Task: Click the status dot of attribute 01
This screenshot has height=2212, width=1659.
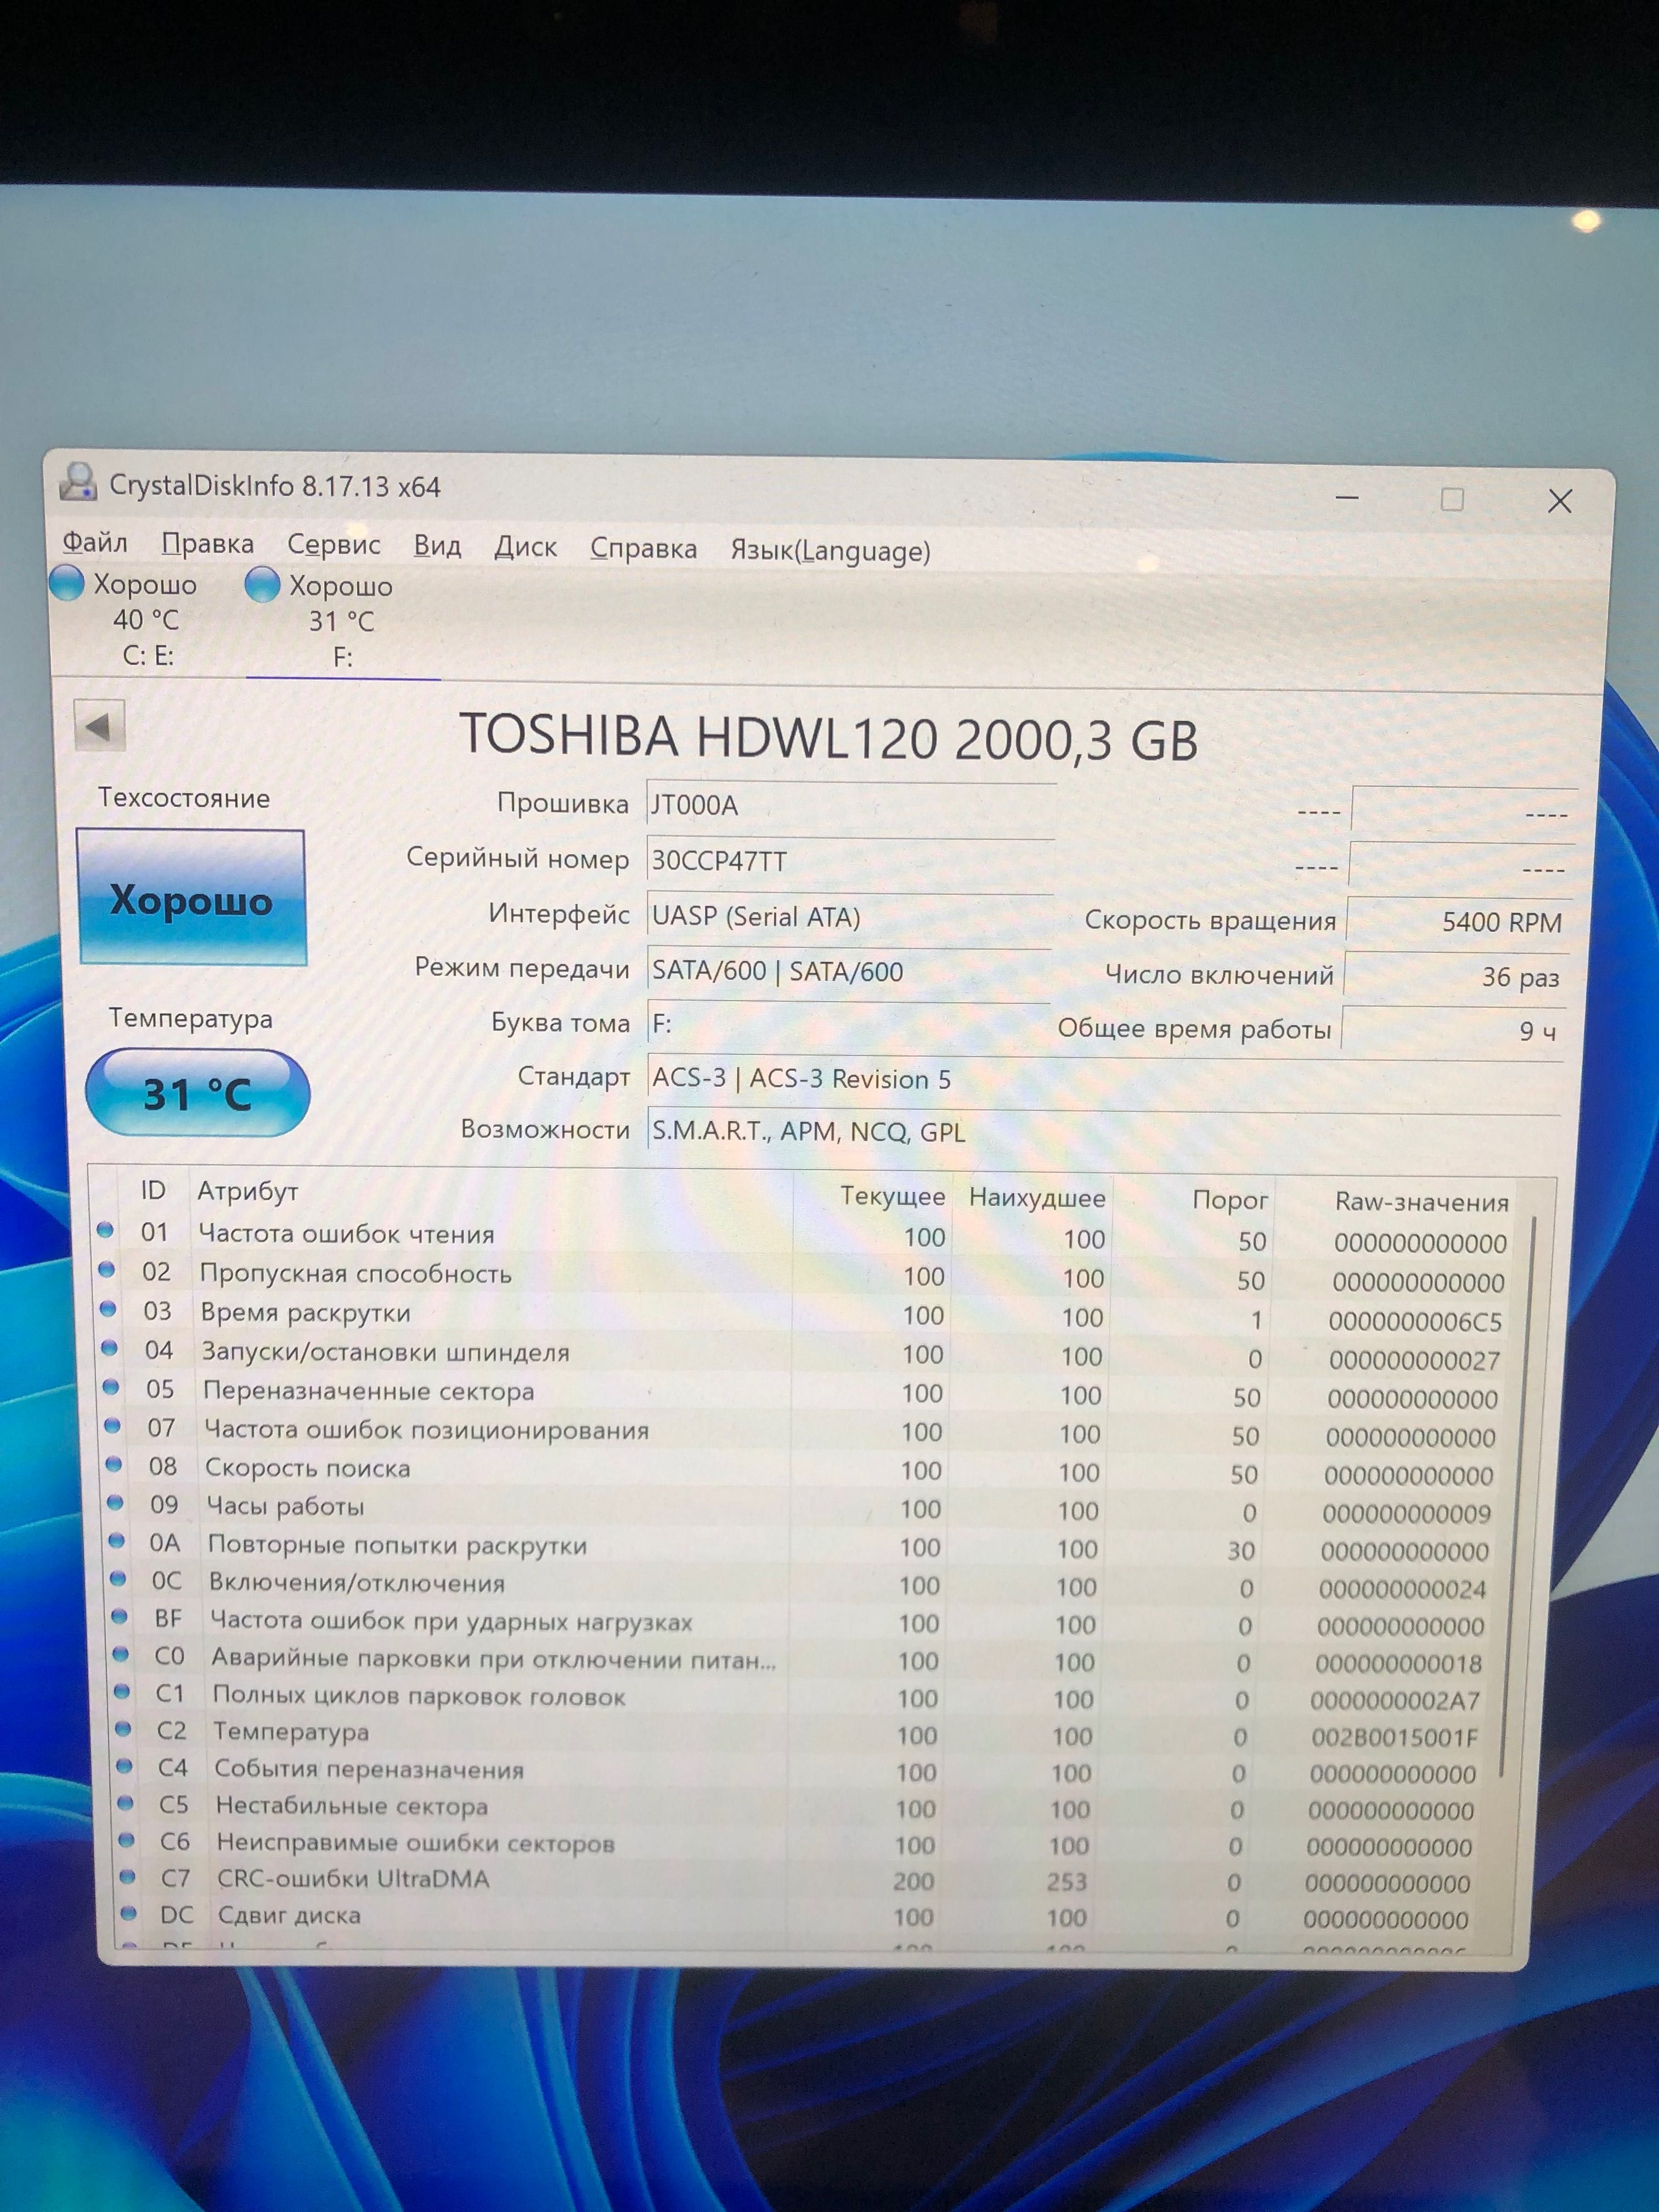Action: (x=105, y=1231)
